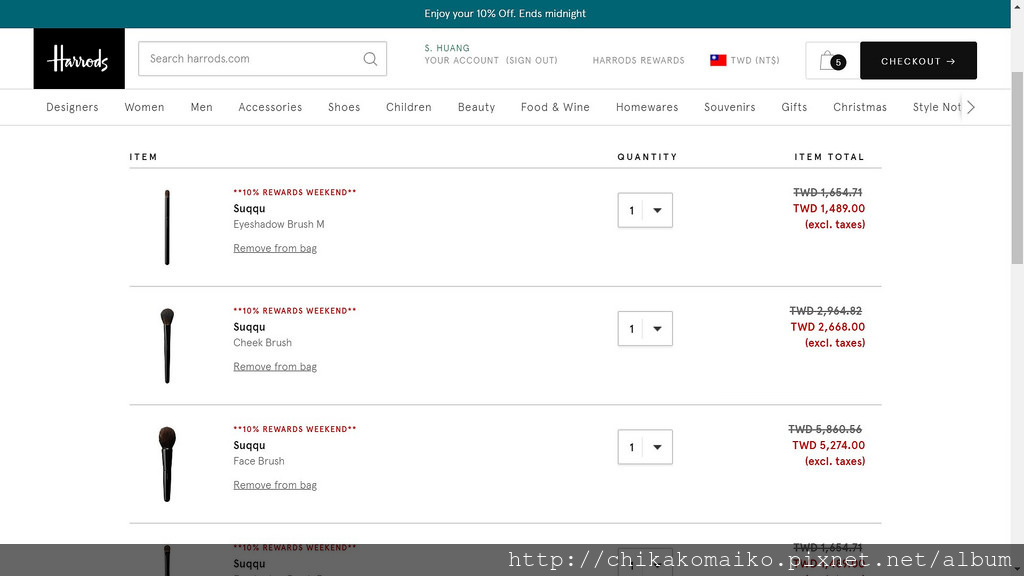Open the Shoes menu
Image resolution: width=1024 pixels, height=576 pixels.
(x=344, y=107)
